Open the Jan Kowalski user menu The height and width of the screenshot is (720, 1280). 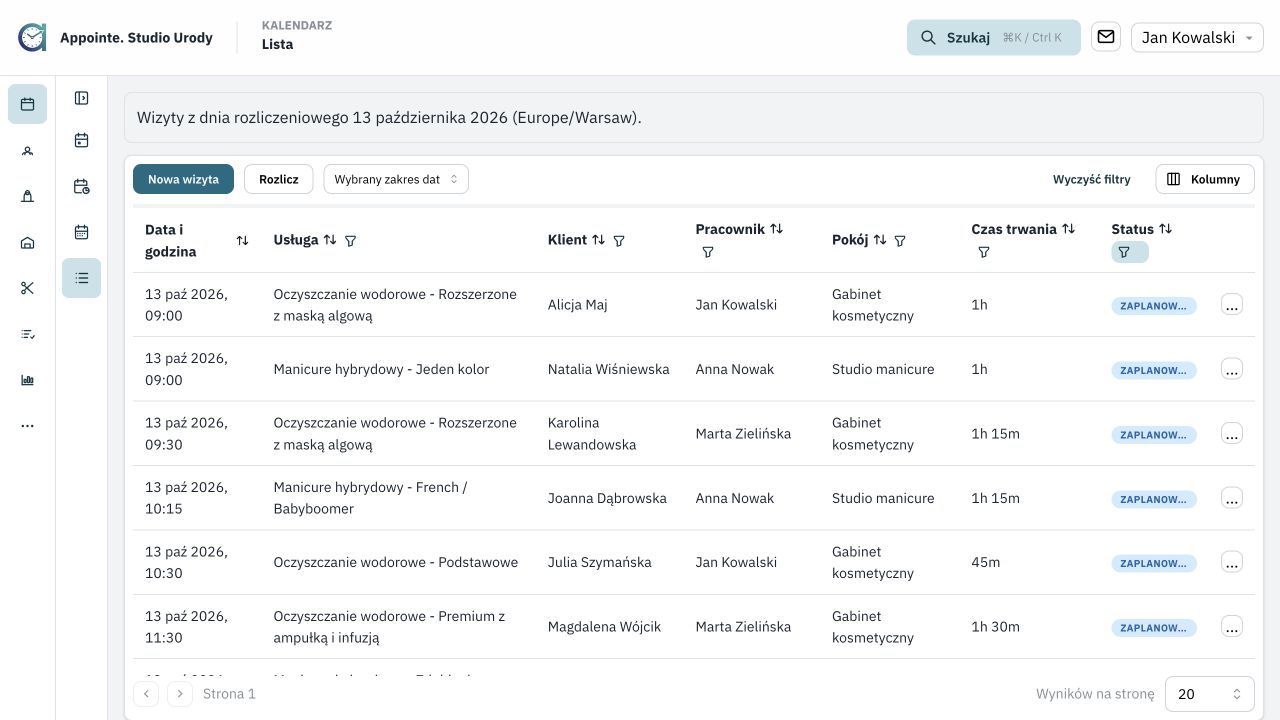tap(1197, 37)
